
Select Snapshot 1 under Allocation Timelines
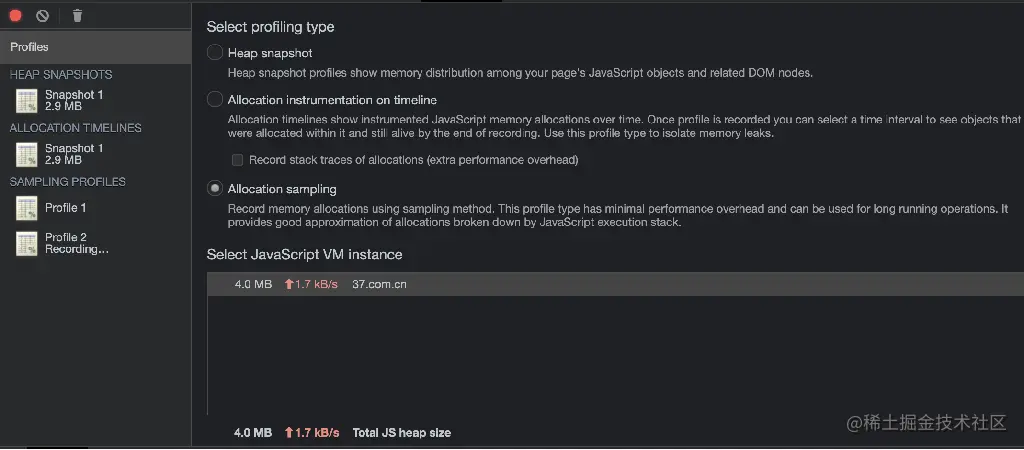pyautogui.click(x=74, y=154)
